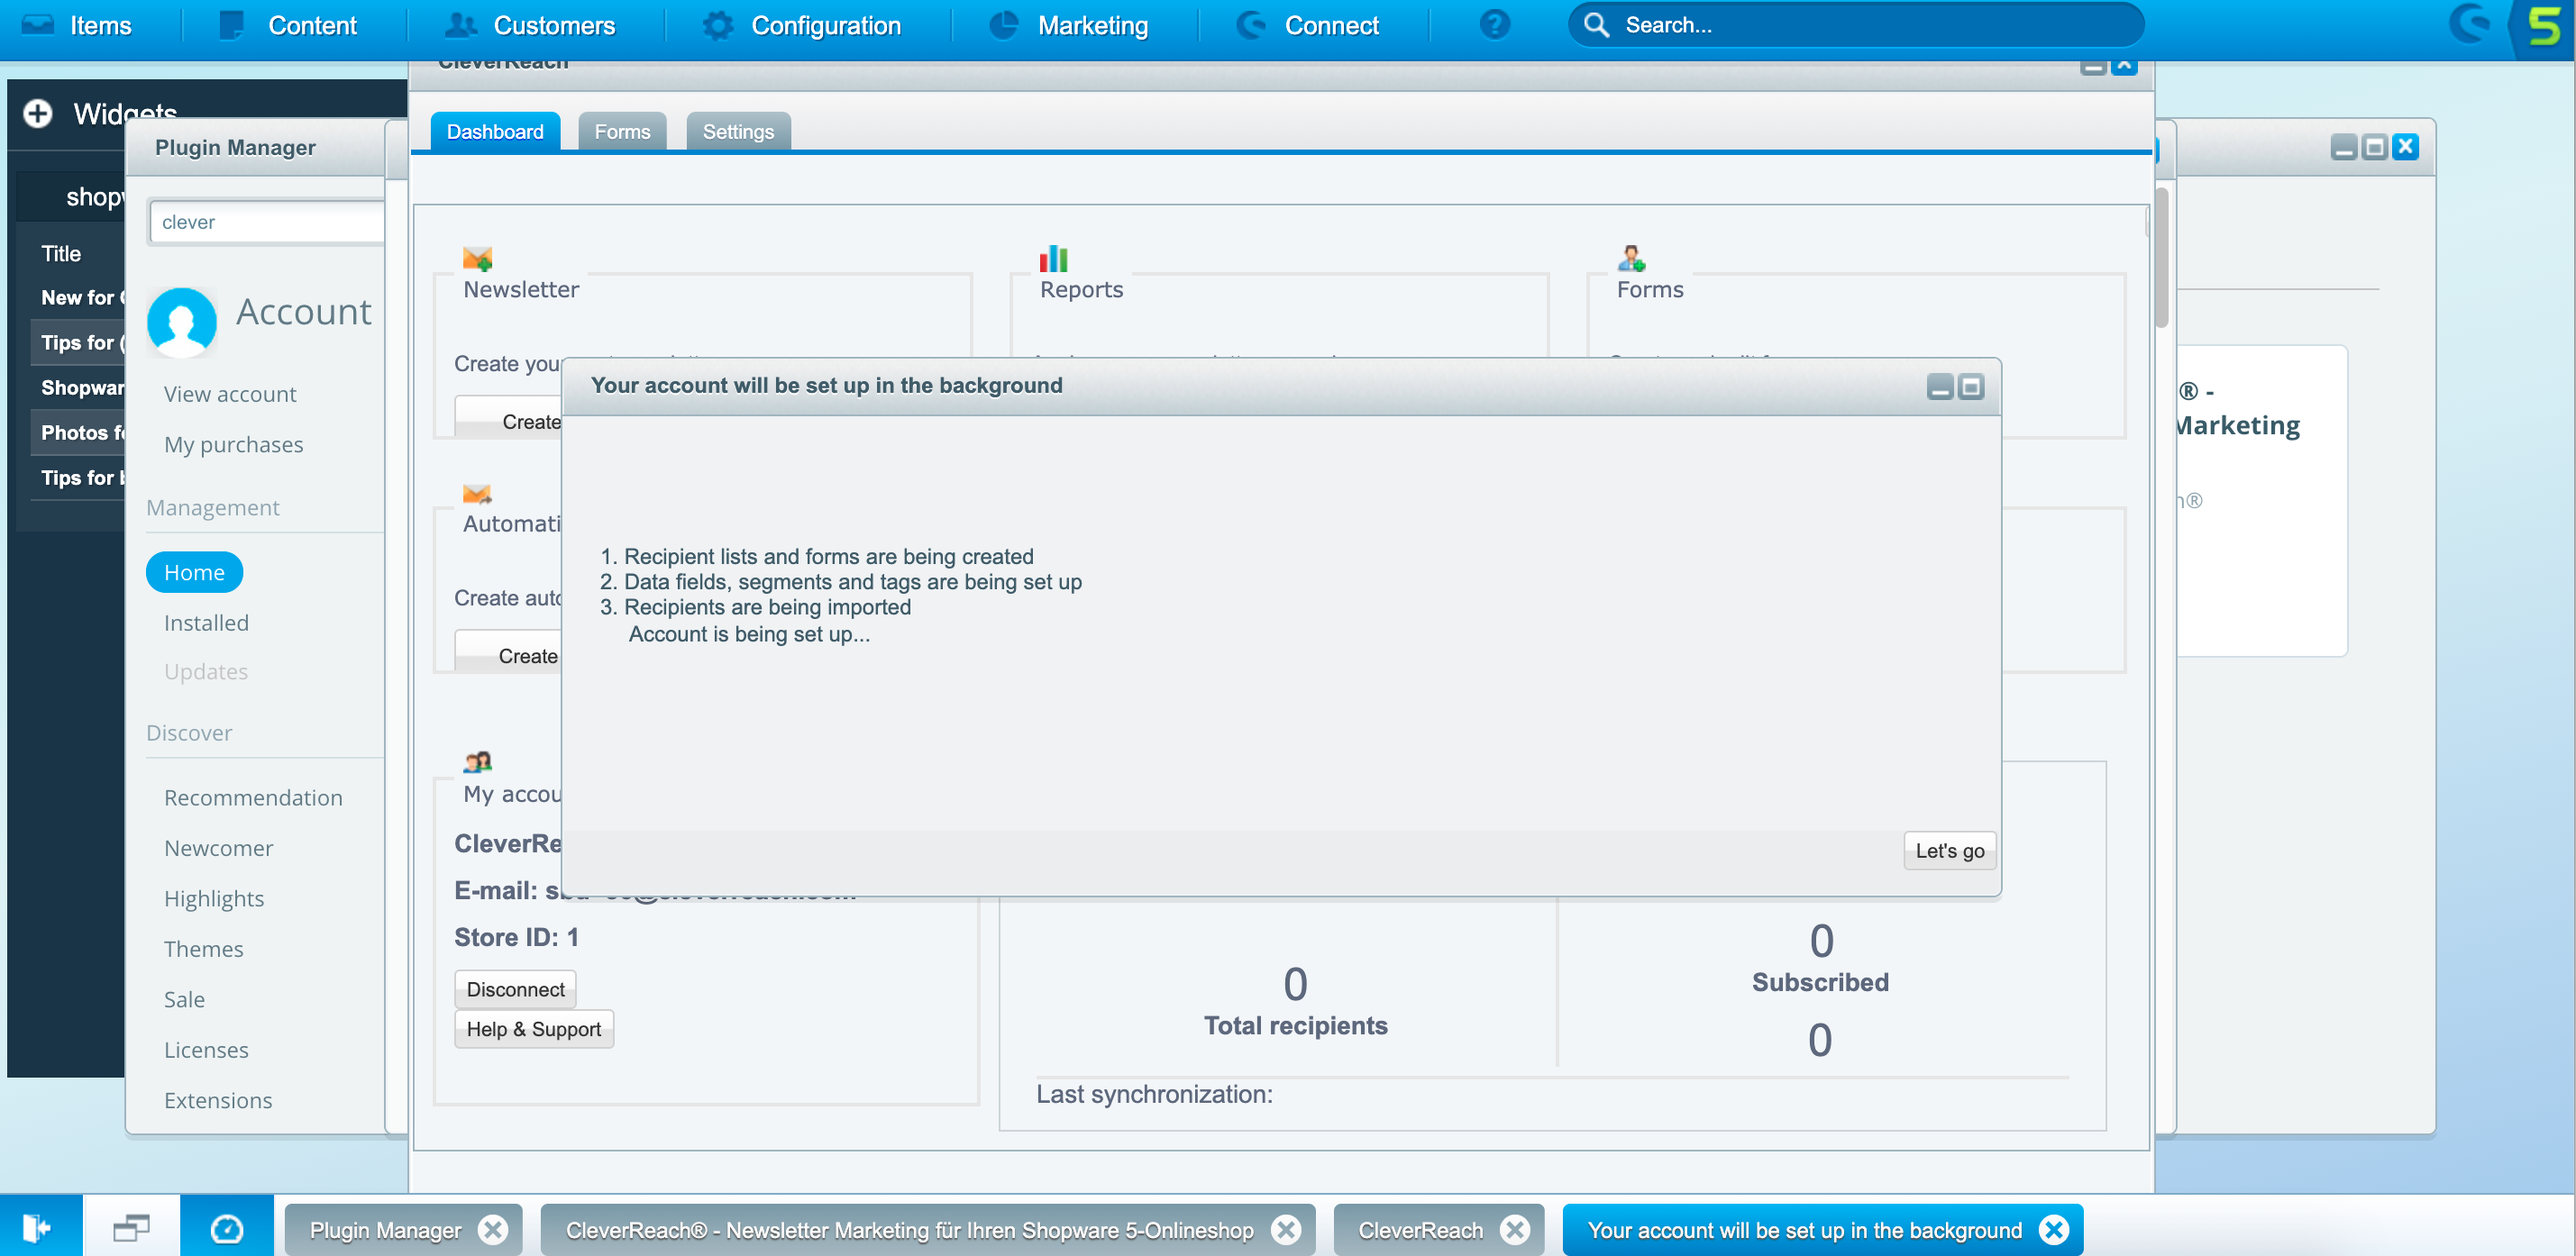Minimize the background Plugin Manager window
The image size is (2576, 1256).
2343,147
